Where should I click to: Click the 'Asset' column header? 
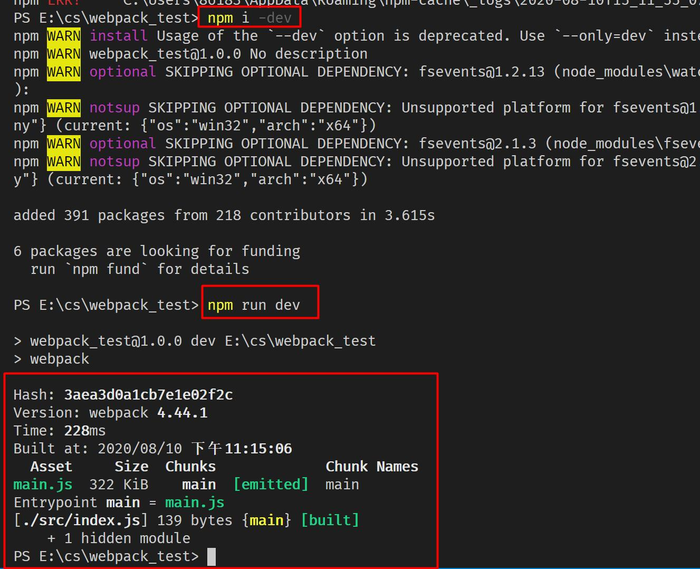tap(51, 467)
